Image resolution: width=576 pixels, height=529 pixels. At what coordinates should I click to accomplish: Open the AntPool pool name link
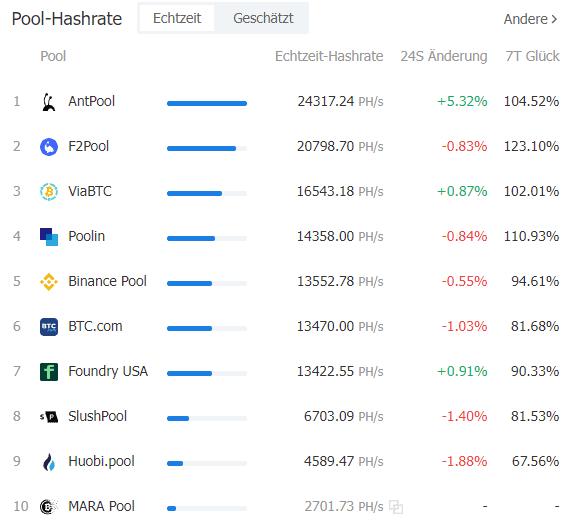point(91,101)
